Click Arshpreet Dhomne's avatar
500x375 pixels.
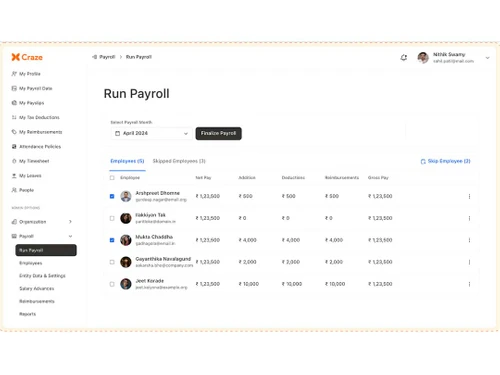pos(126,196)
